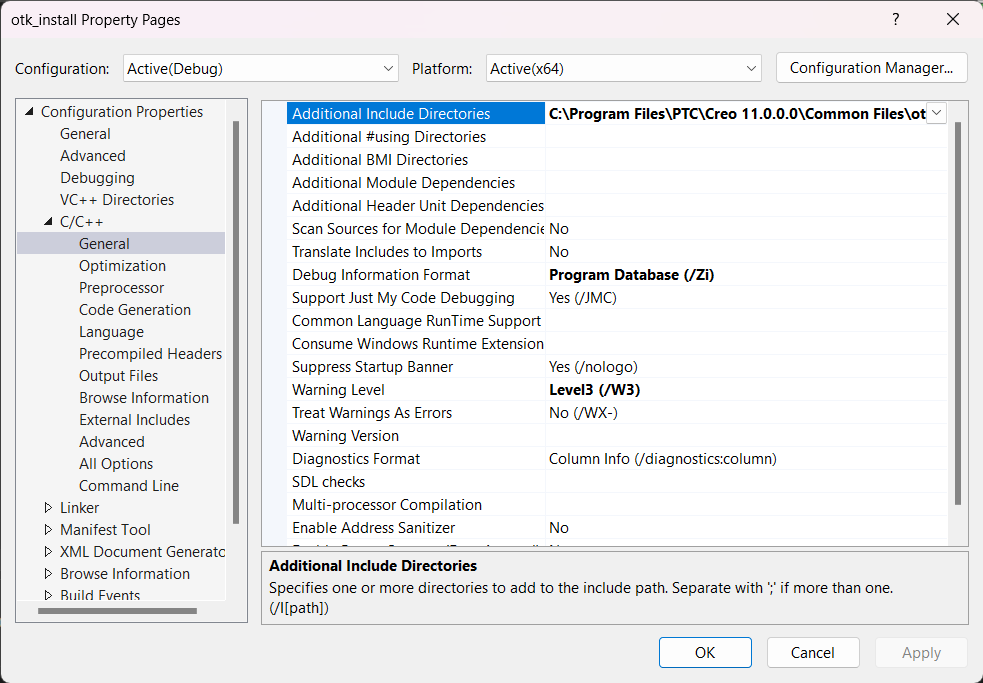Click the help question mark icon
Viewport: 983px width, 683px height.
click(x=895, y=19)
